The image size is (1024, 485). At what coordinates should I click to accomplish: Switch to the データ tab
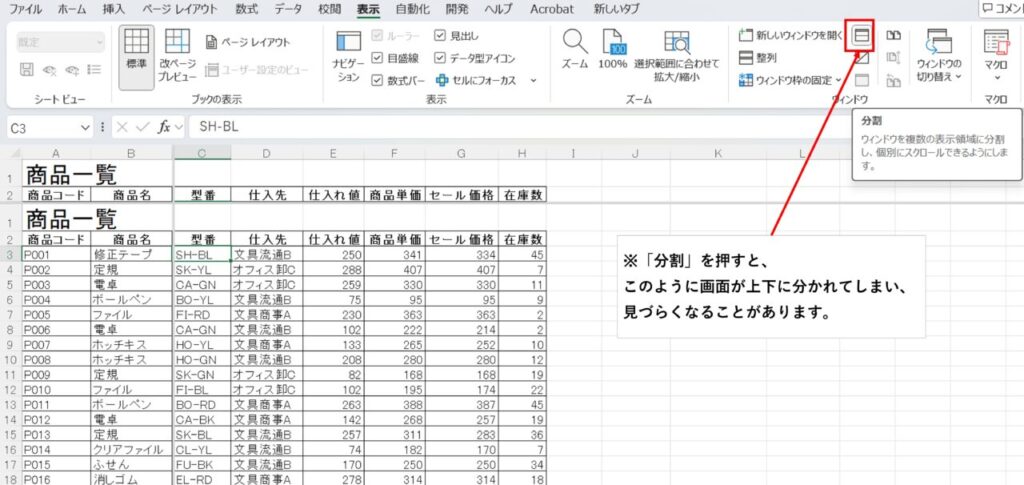(288, 9)
